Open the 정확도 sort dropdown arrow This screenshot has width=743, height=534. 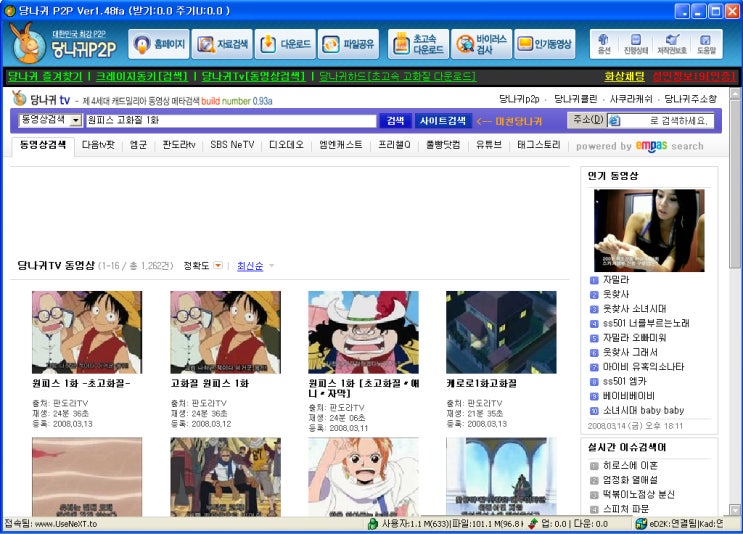218,266
